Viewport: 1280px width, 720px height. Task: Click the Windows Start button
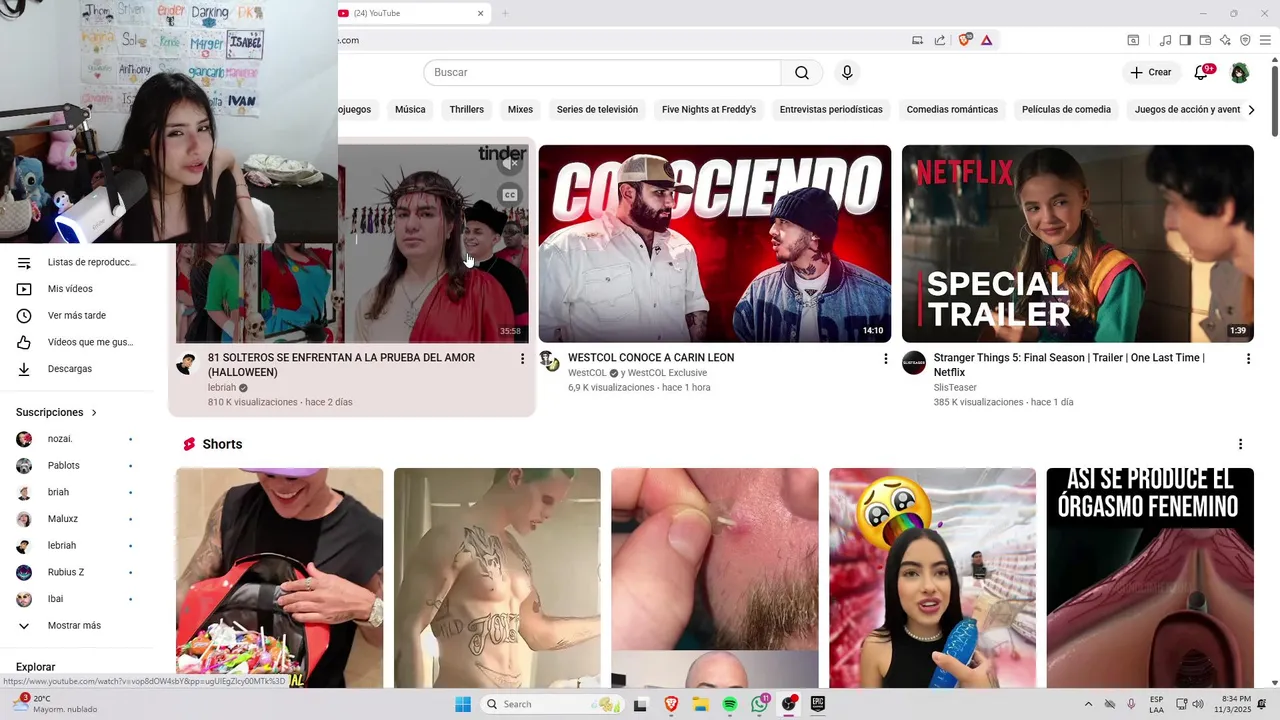462,704
